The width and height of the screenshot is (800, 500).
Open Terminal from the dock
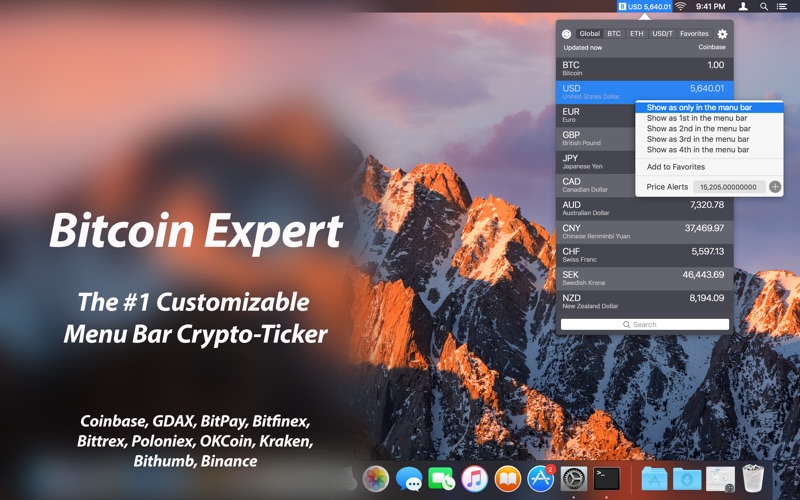607,479
